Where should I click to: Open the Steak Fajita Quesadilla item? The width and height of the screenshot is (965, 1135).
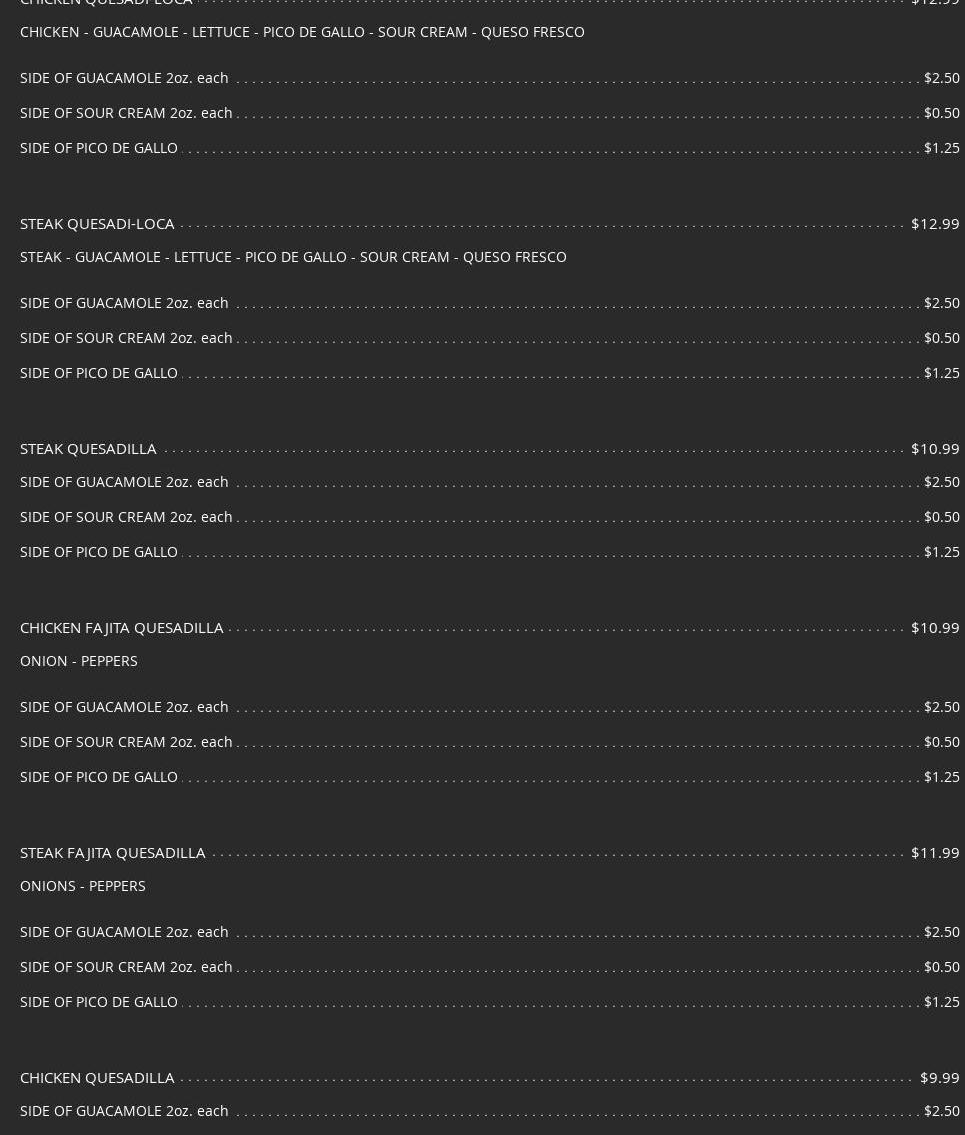(x=112, y=853)
